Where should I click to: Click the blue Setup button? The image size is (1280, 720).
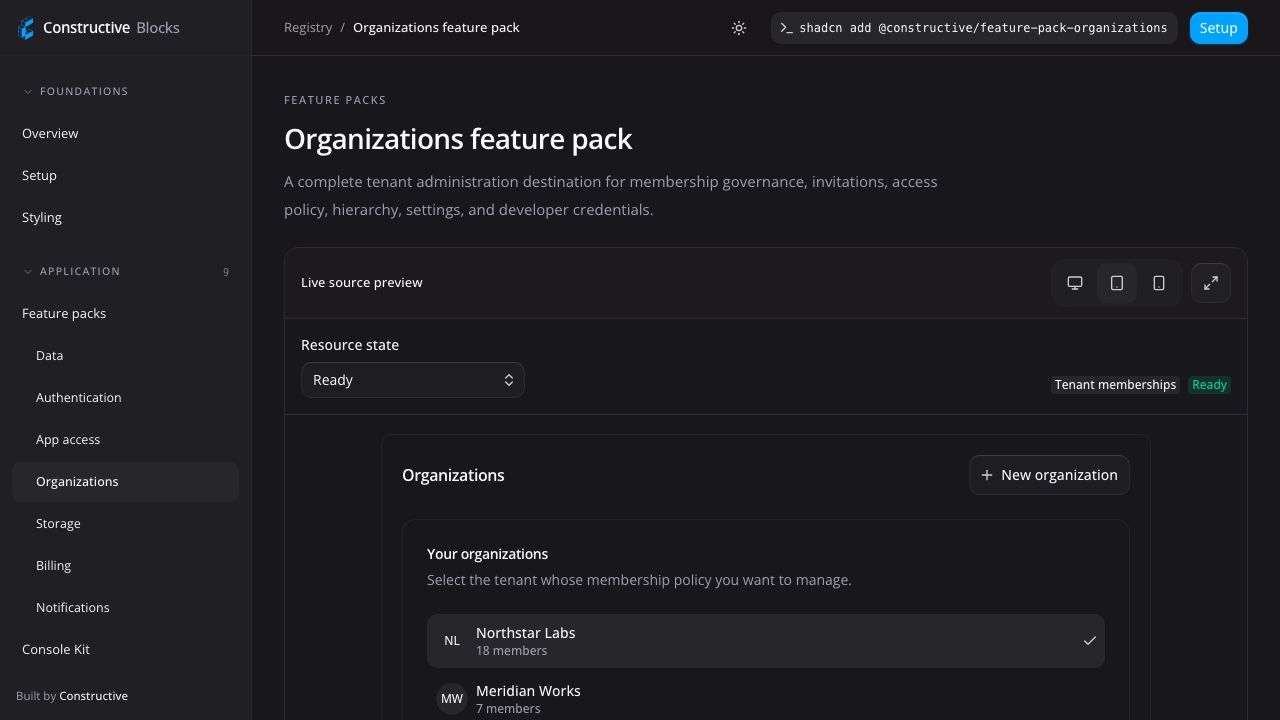1218,28
